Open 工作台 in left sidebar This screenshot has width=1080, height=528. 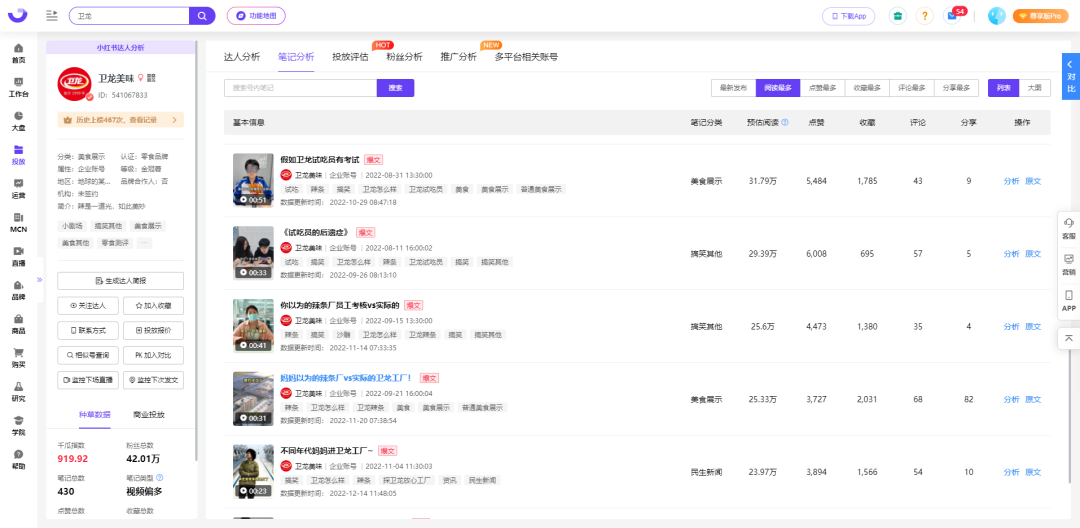(x=19, y=87)
